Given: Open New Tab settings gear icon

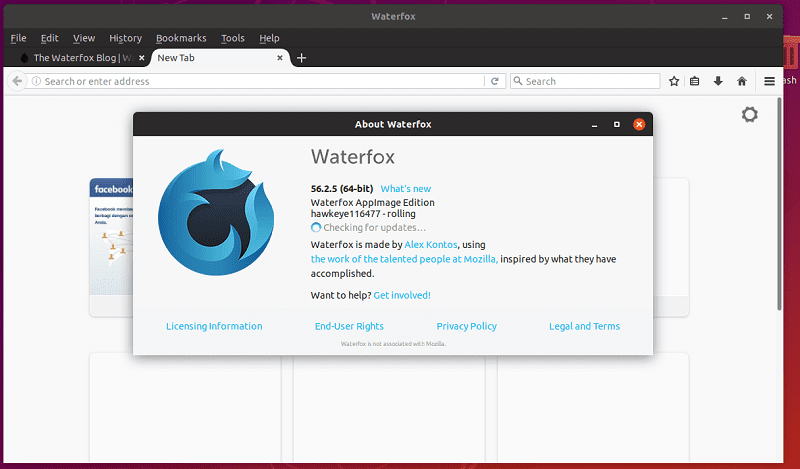Looking at the screenshot, I should pos(749,114).
